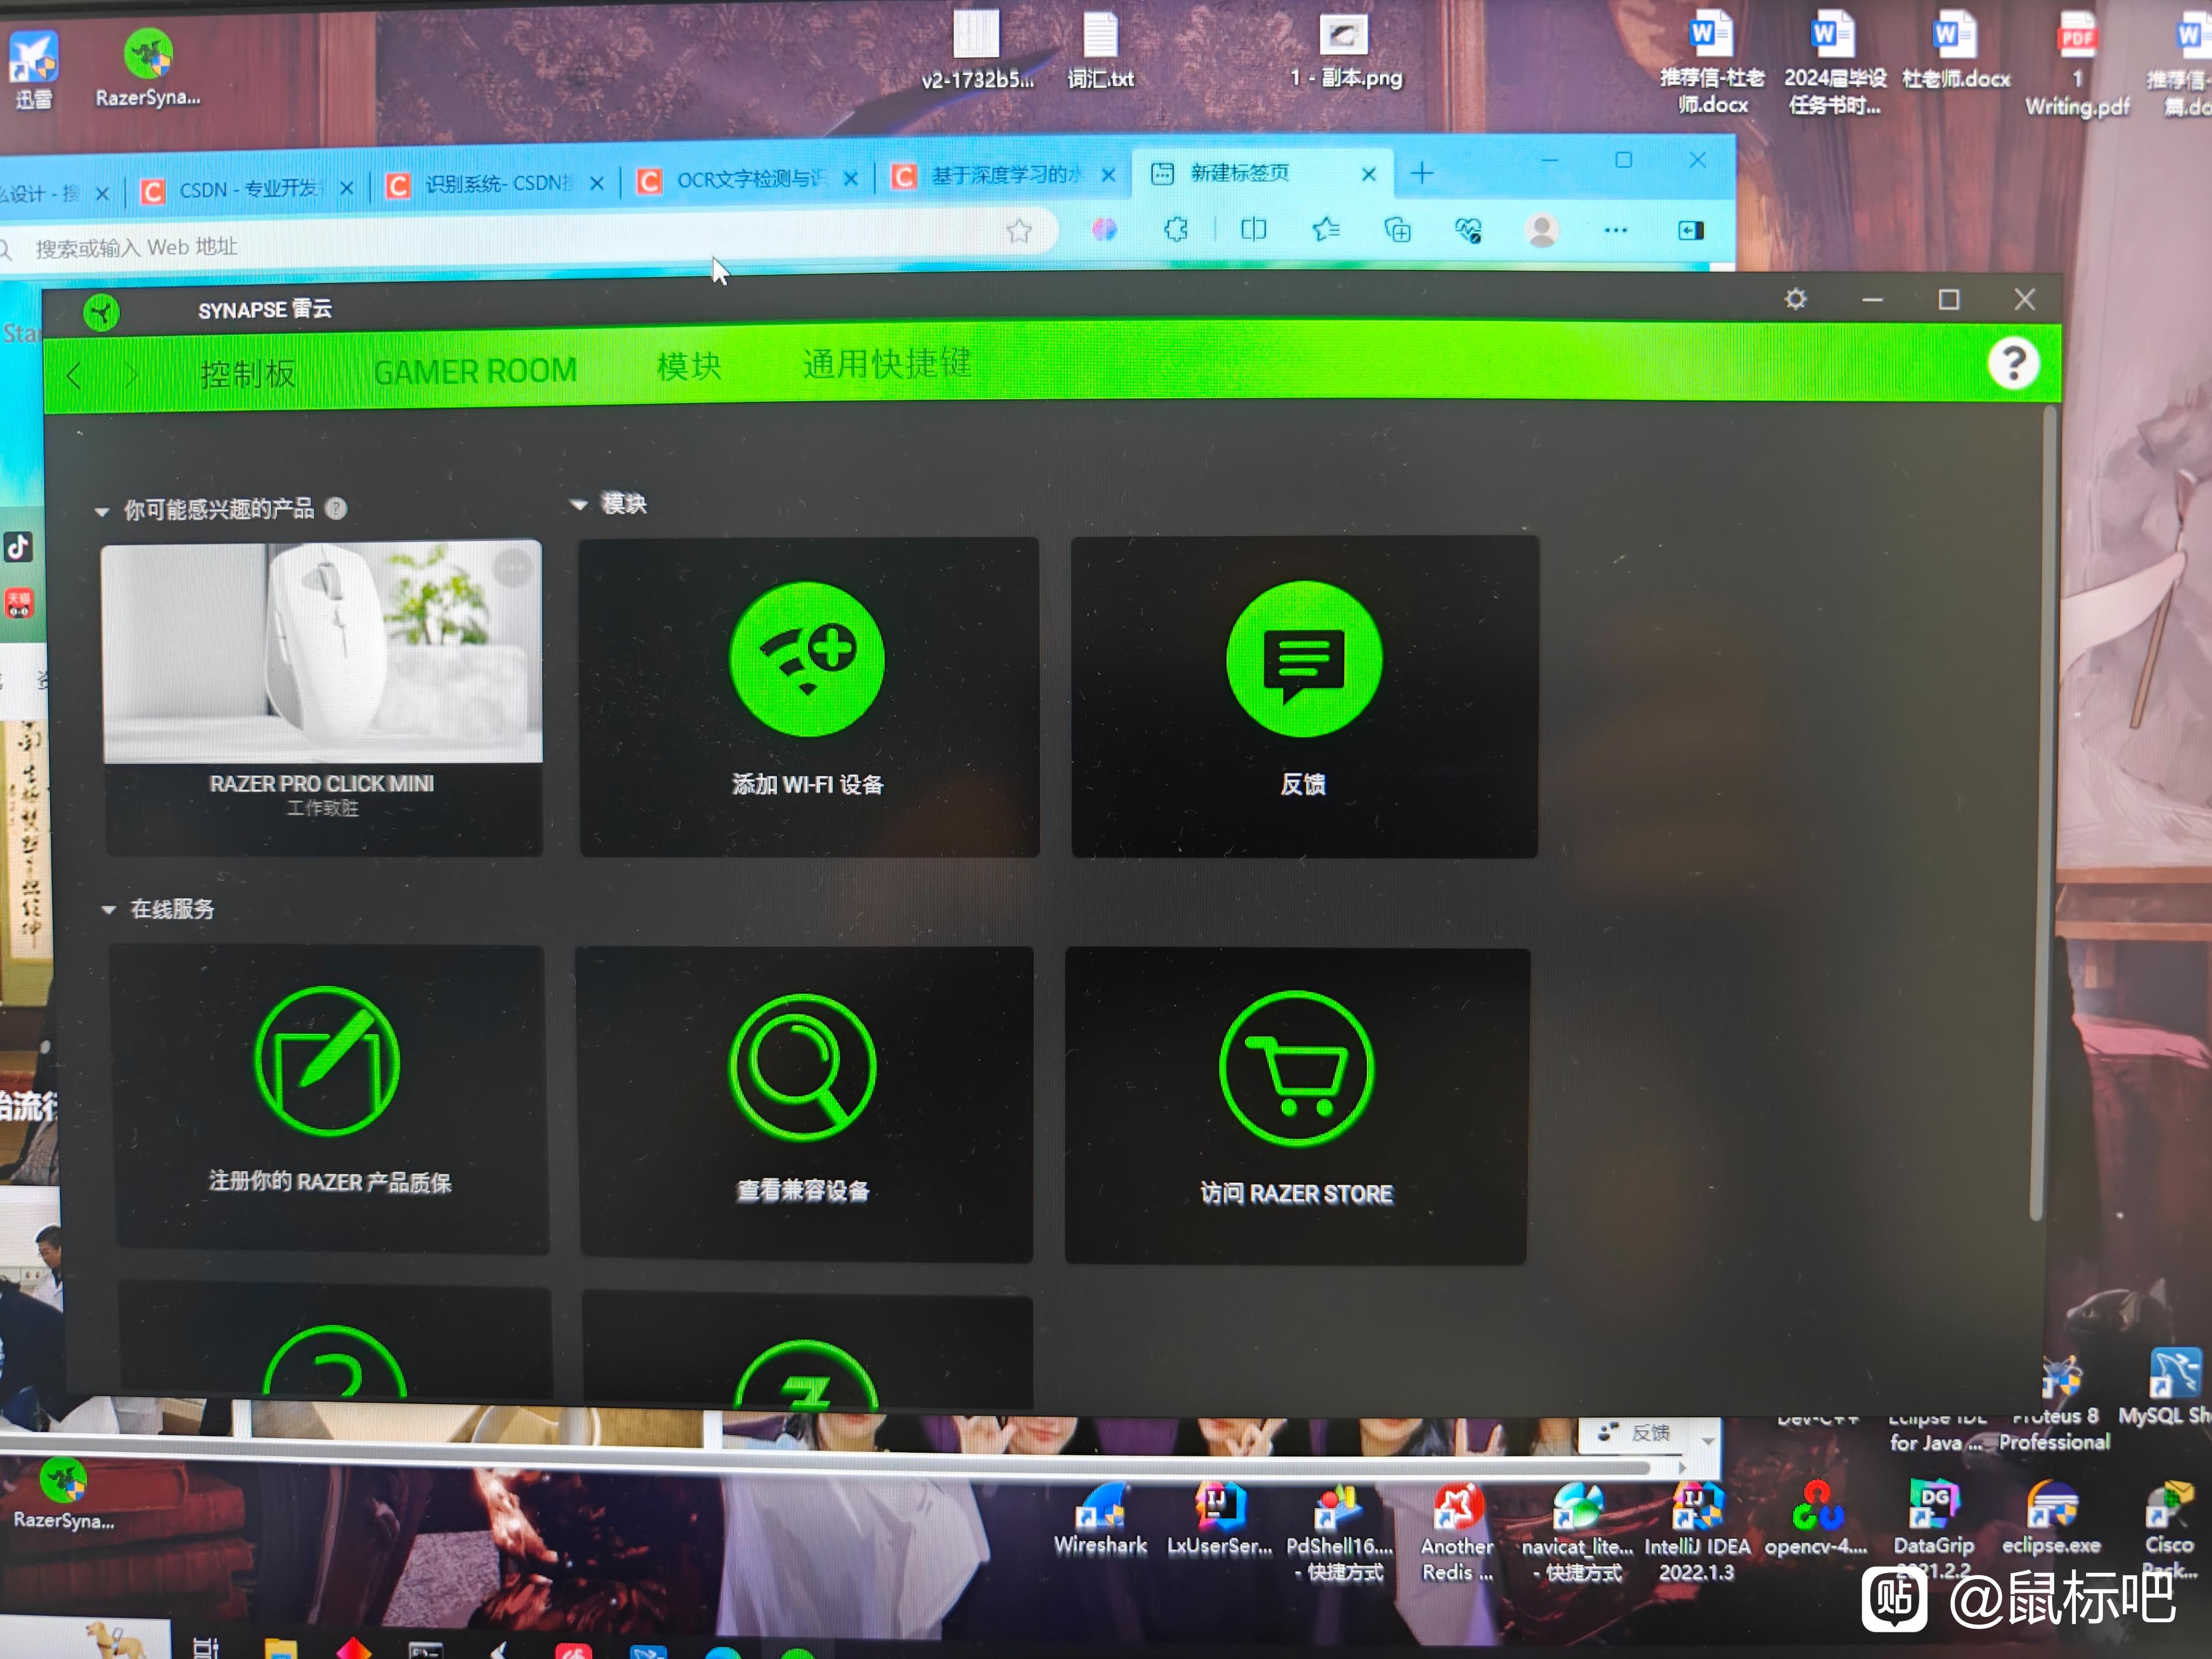Screen dimensions: 2212x1659
Task: Open 1 - 副本.png file on desktop
Action: [1345, 51]
